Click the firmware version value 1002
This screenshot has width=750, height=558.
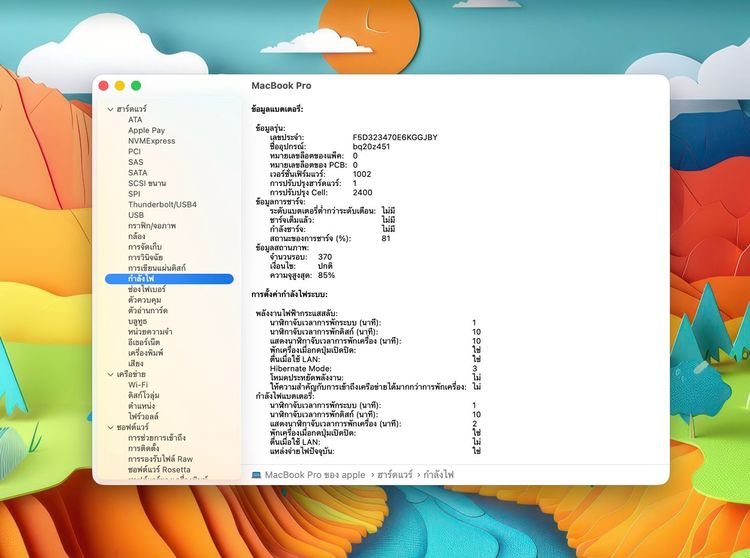(x=362, y=174)
